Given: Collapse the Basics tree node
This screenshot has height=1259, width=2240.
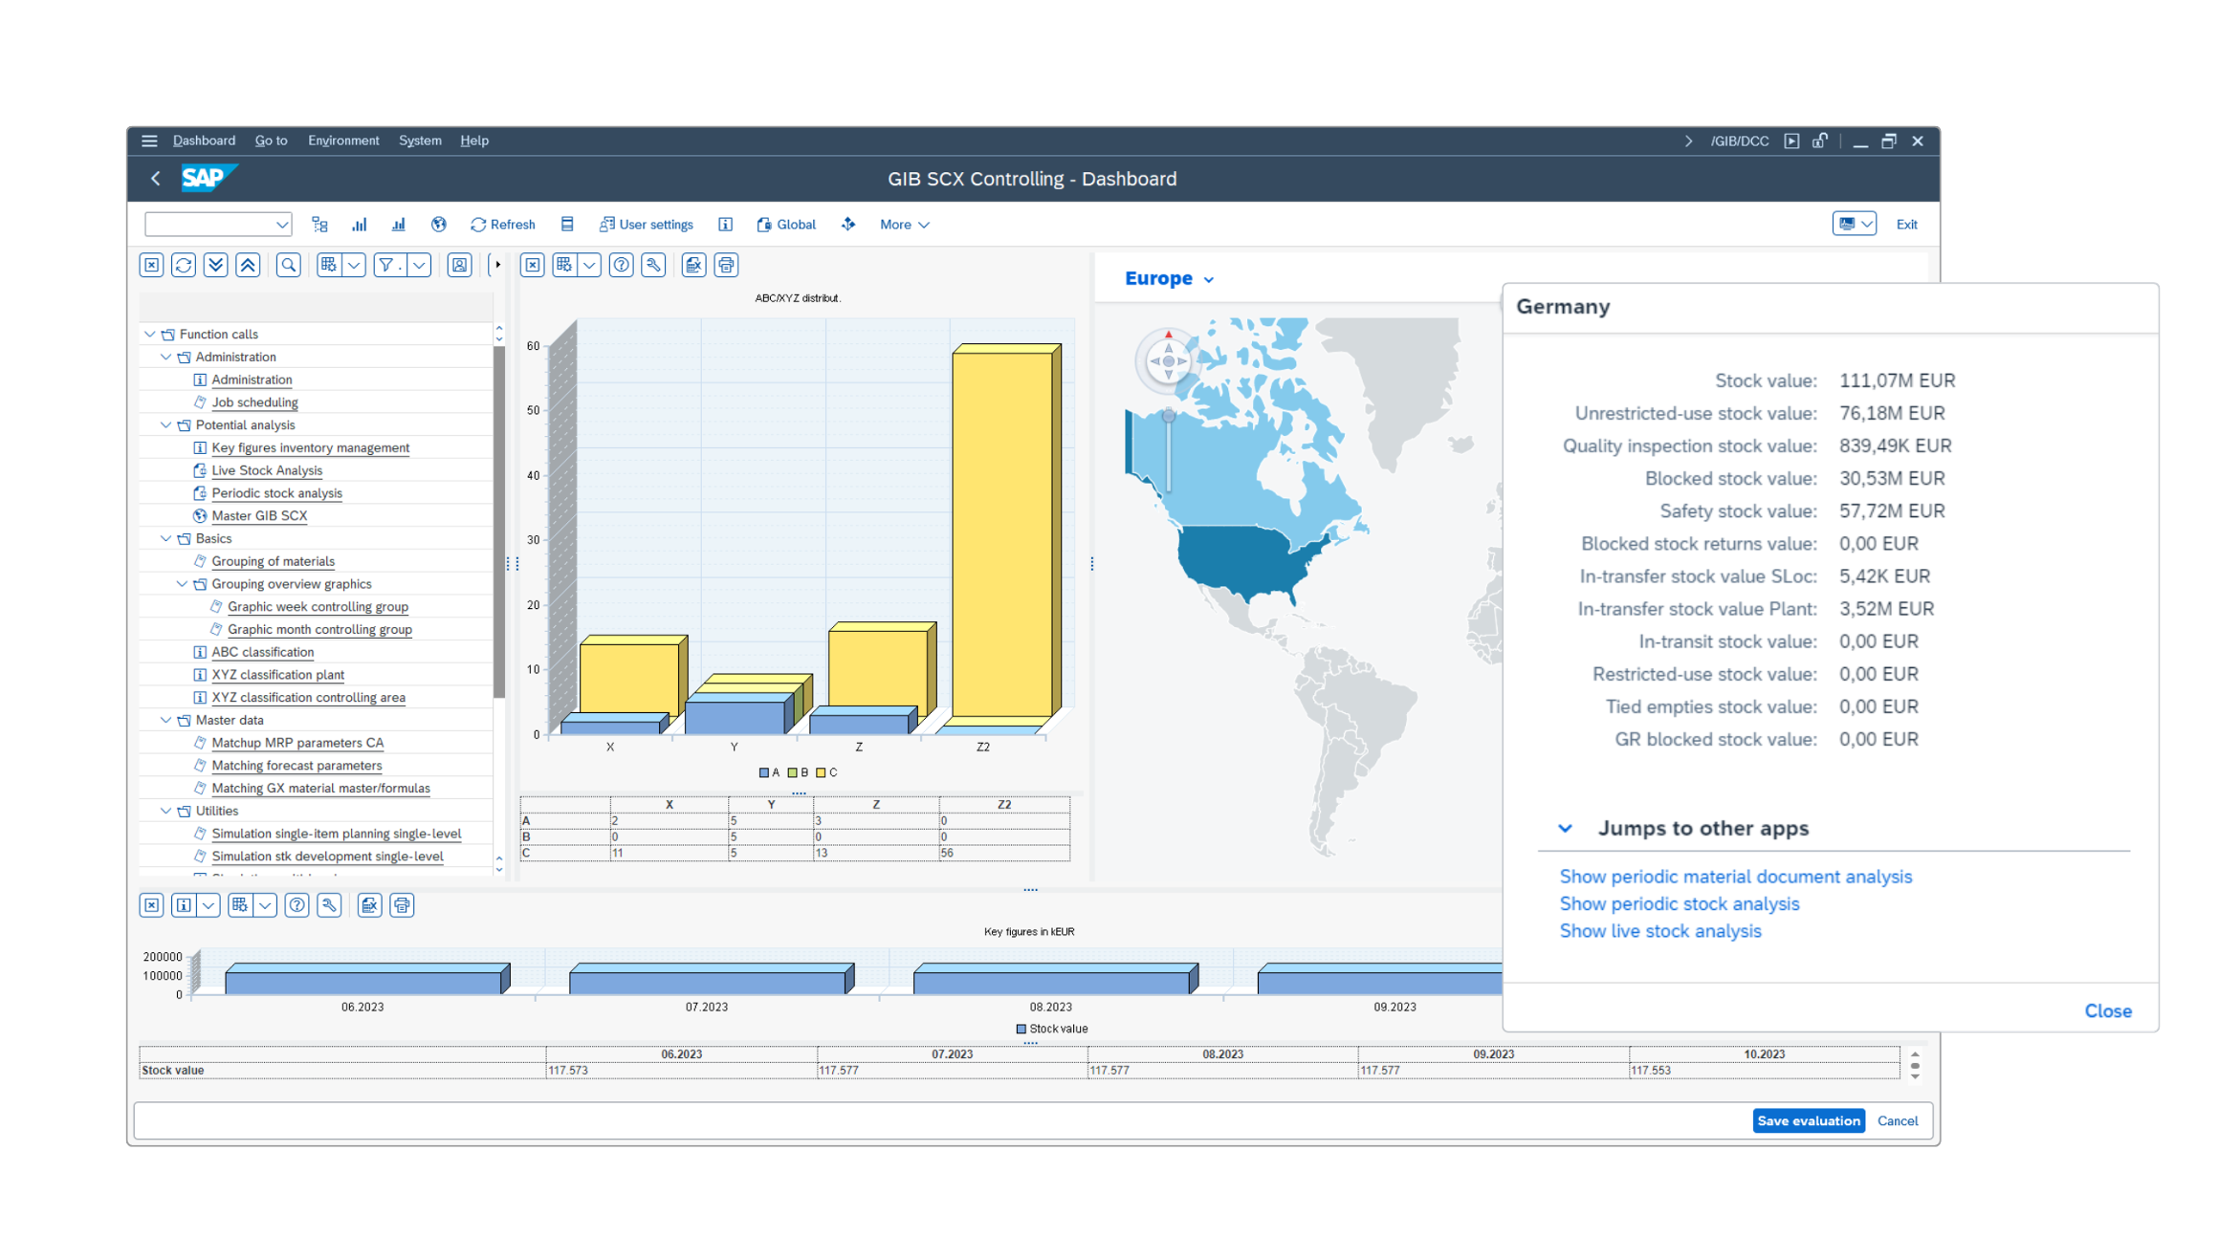Looking at the screenshot, I should [166, 538].
